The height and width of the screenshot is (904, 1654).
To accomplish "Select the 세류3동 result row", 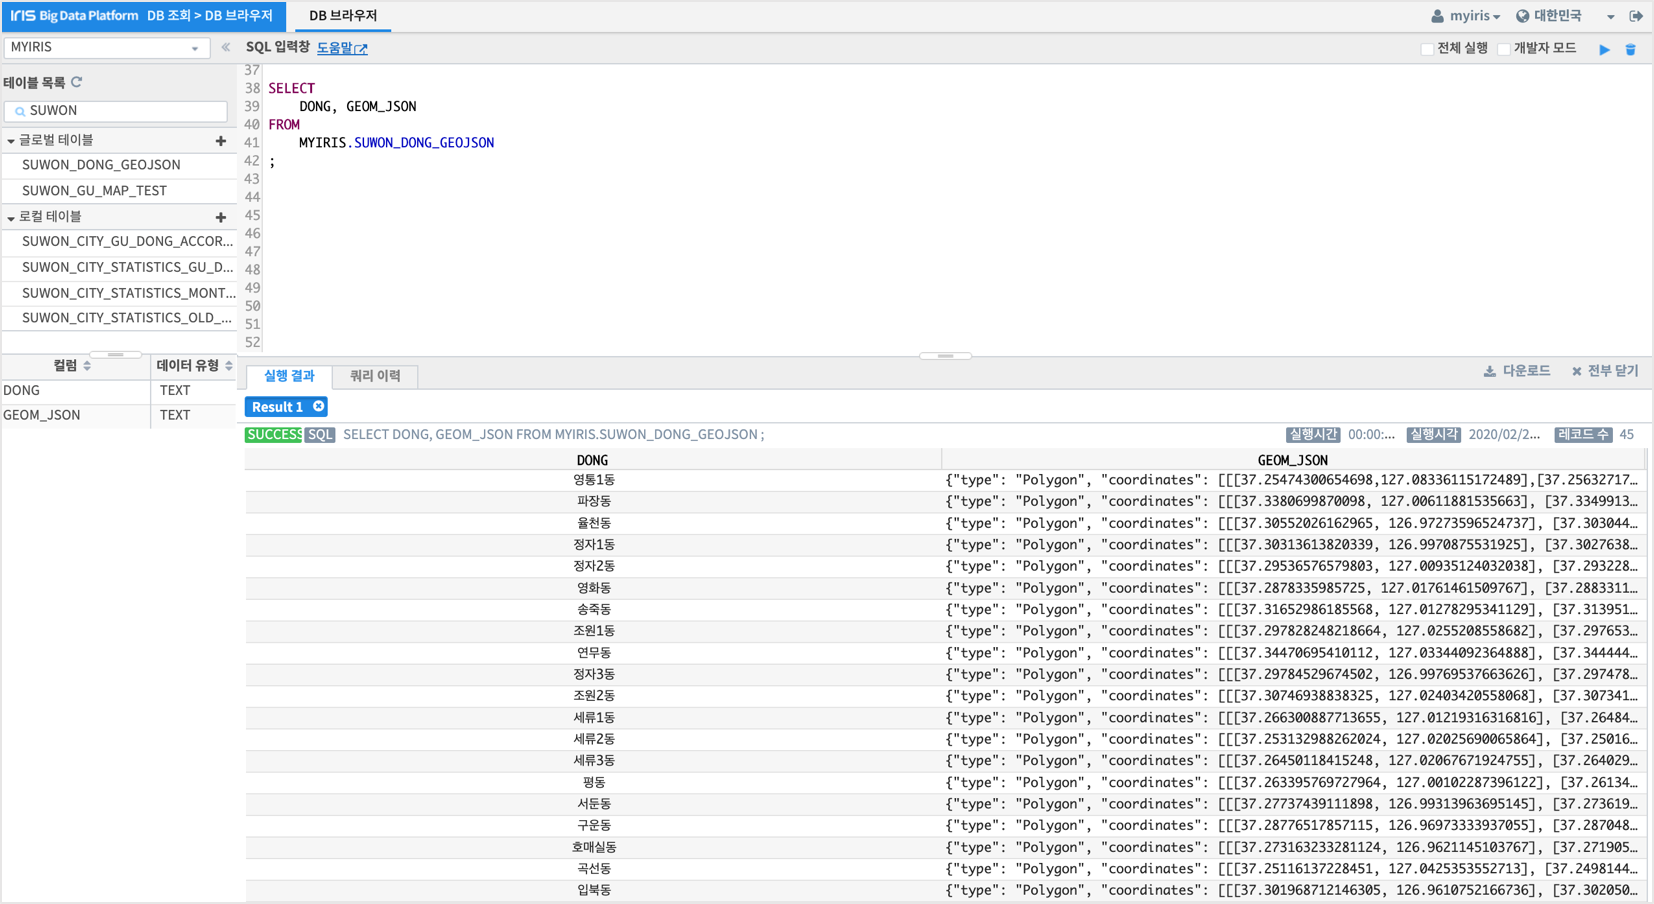I will pos(945,761).
